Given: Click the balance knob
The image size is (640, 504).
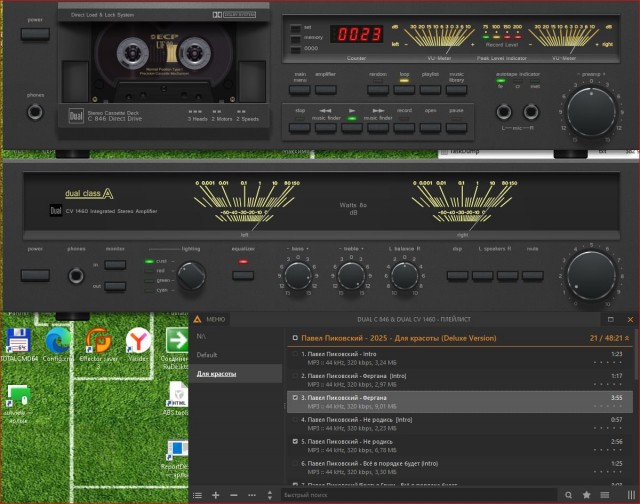Looking at the screenshot, I should [x=404, y=276].
